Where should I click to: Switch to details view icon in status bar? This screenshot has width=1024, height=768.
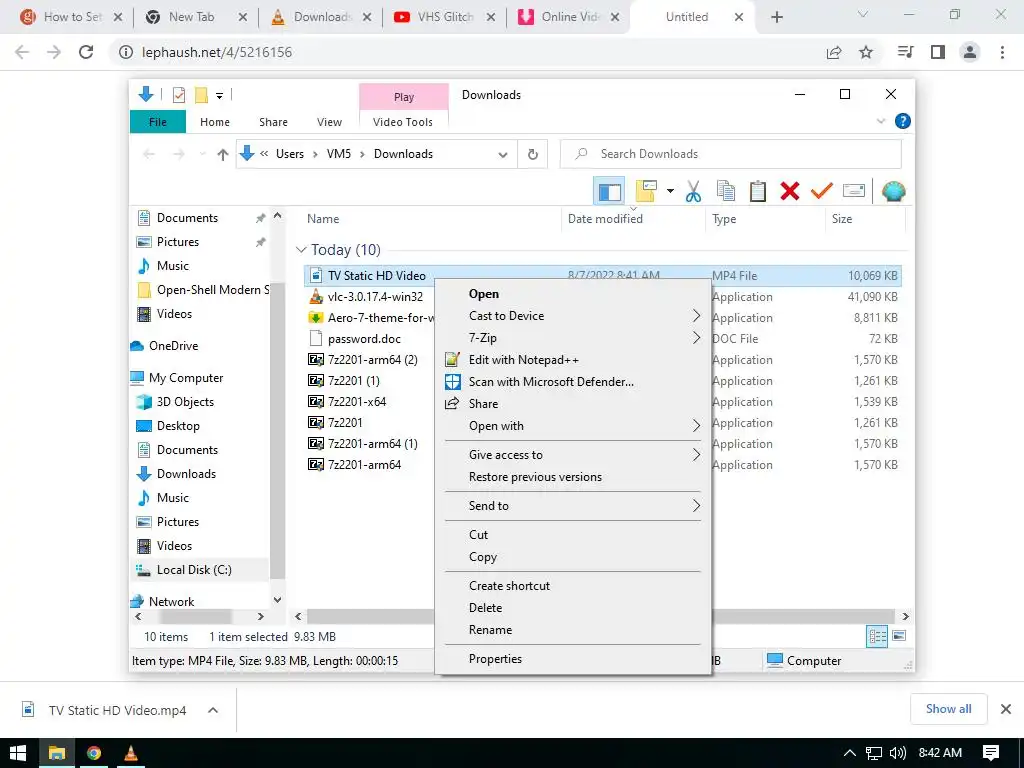877,637
